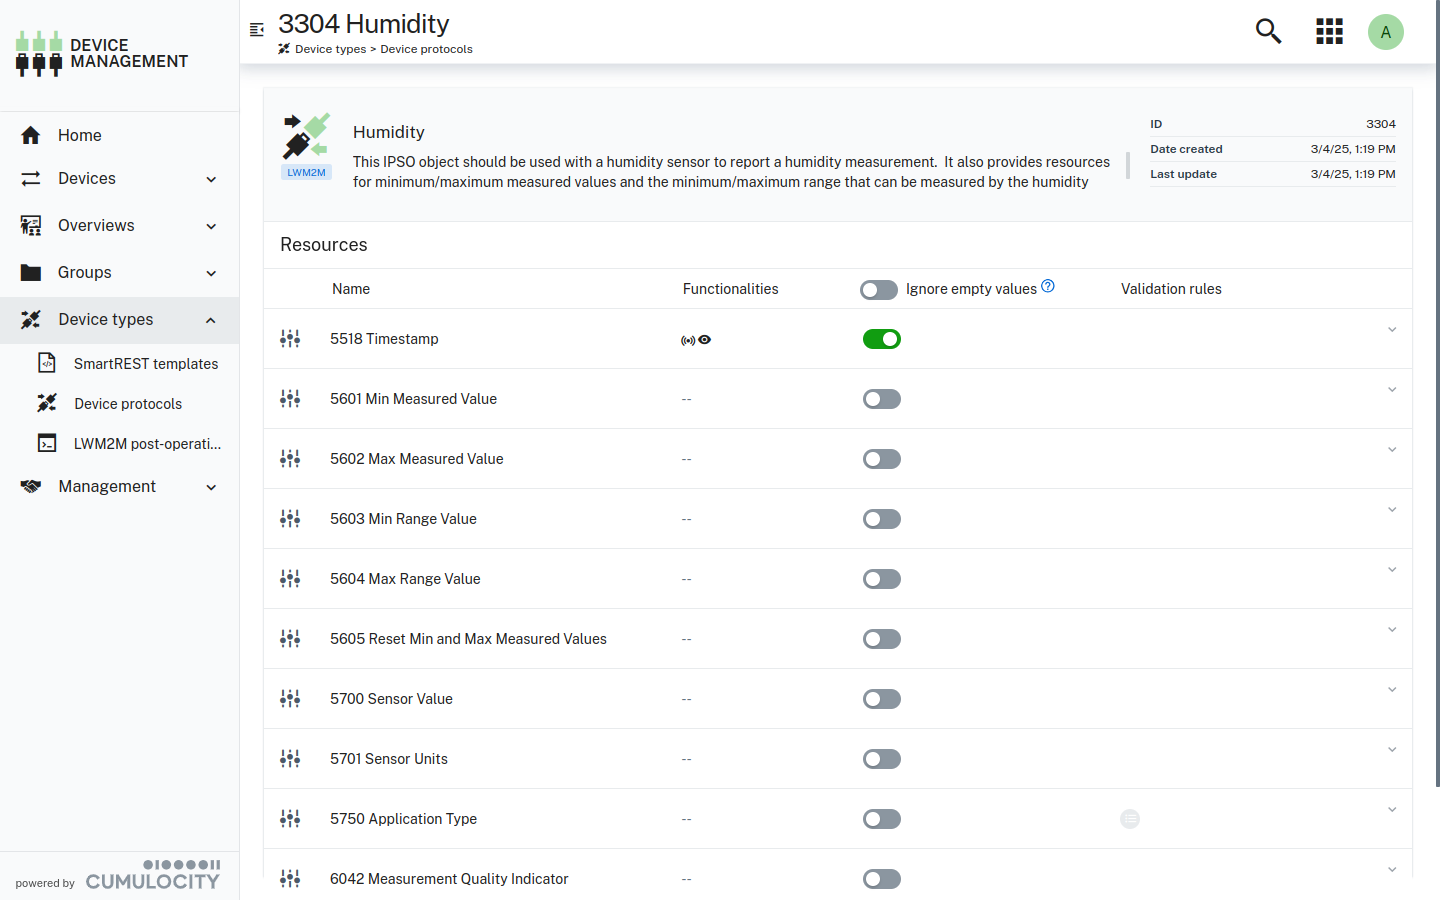This screenshot has height=900, width=1440.
Task: Click the Device protocols breadcrumb link
Action: click(x=426, y=49)
